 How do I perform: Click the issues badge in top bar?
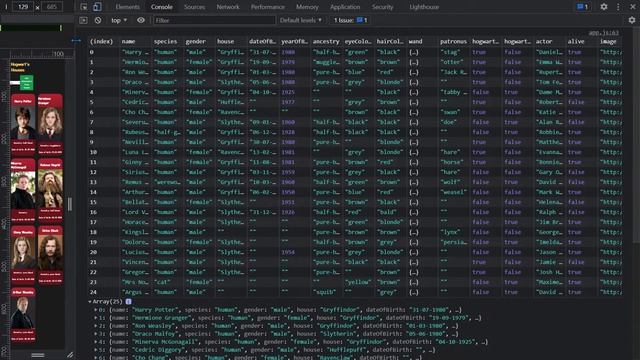tap(582, 7)
